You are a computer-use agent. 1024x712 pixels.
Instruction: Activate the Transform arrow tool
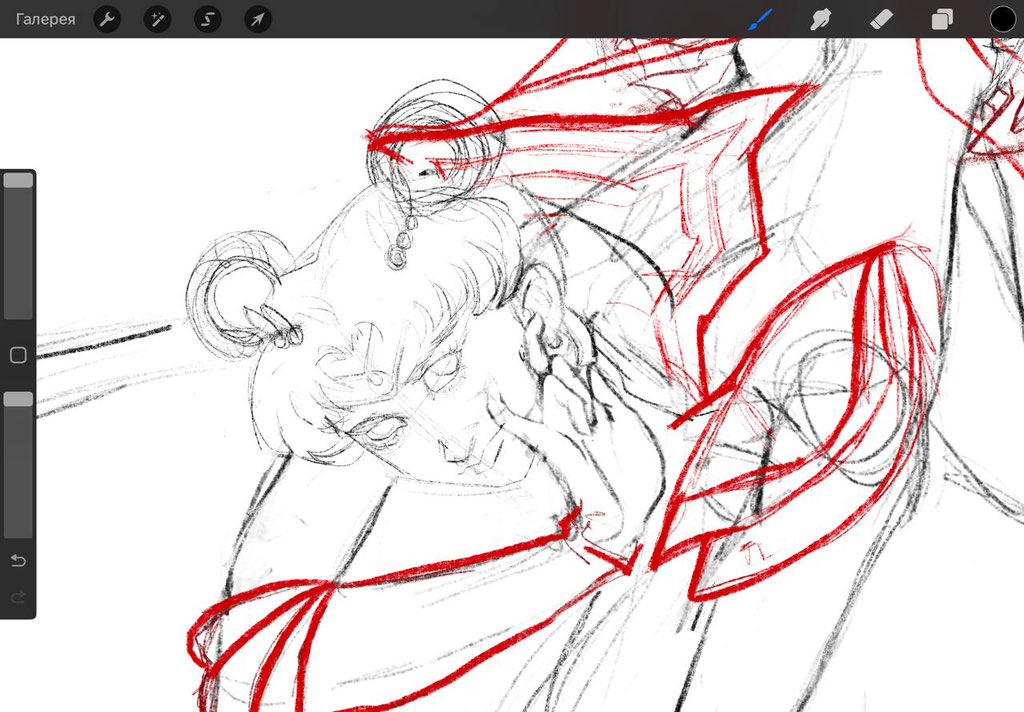tap(258, 20)
